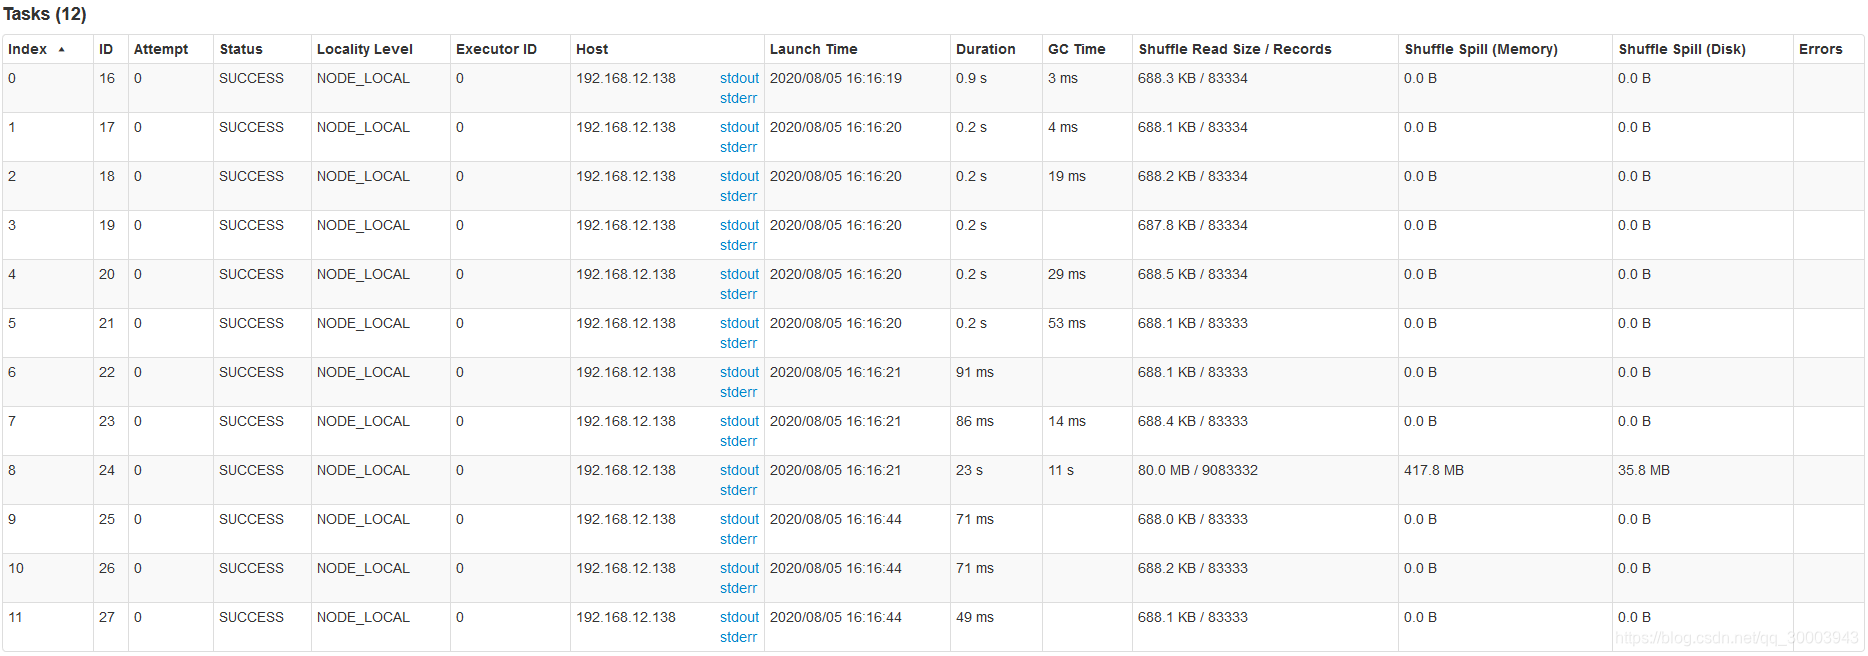Open stdout link for task ID 26
The image size is (1868, 656).
tap(740, 568)
